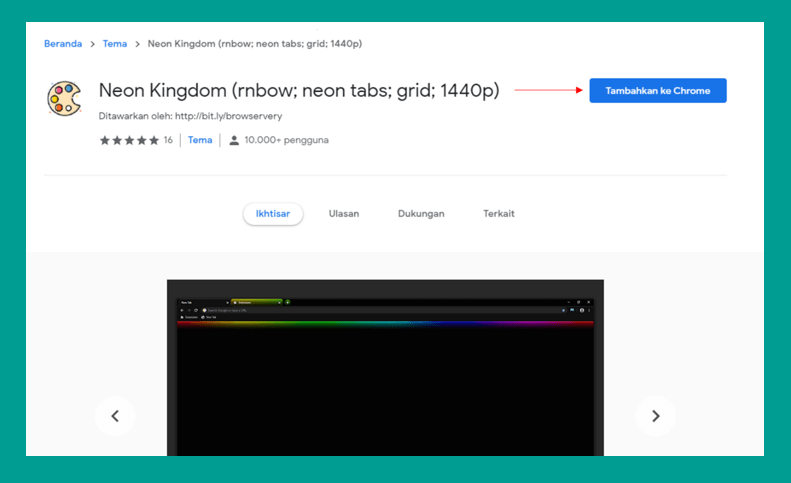This screenshot has height=483, width=791.
Task: Open the Dukungan tab
Action: tap(421, 213)
